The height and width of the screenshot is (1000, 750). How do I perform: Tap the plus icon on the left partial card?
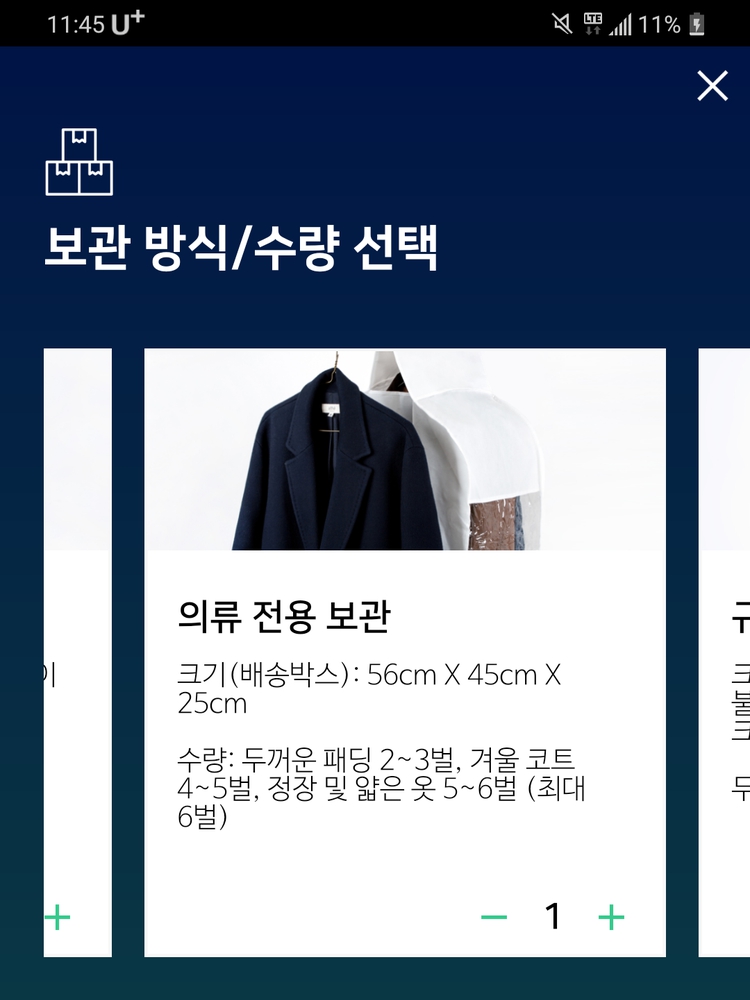(57, 918)
